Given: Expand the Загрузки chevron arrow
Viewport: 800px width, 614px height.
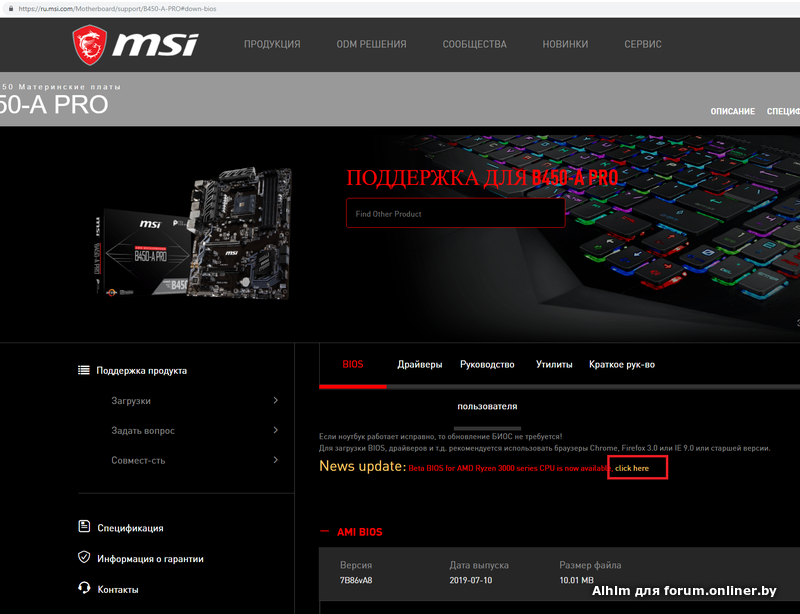Looking at the screenshot, I should [x=276, y=400].
